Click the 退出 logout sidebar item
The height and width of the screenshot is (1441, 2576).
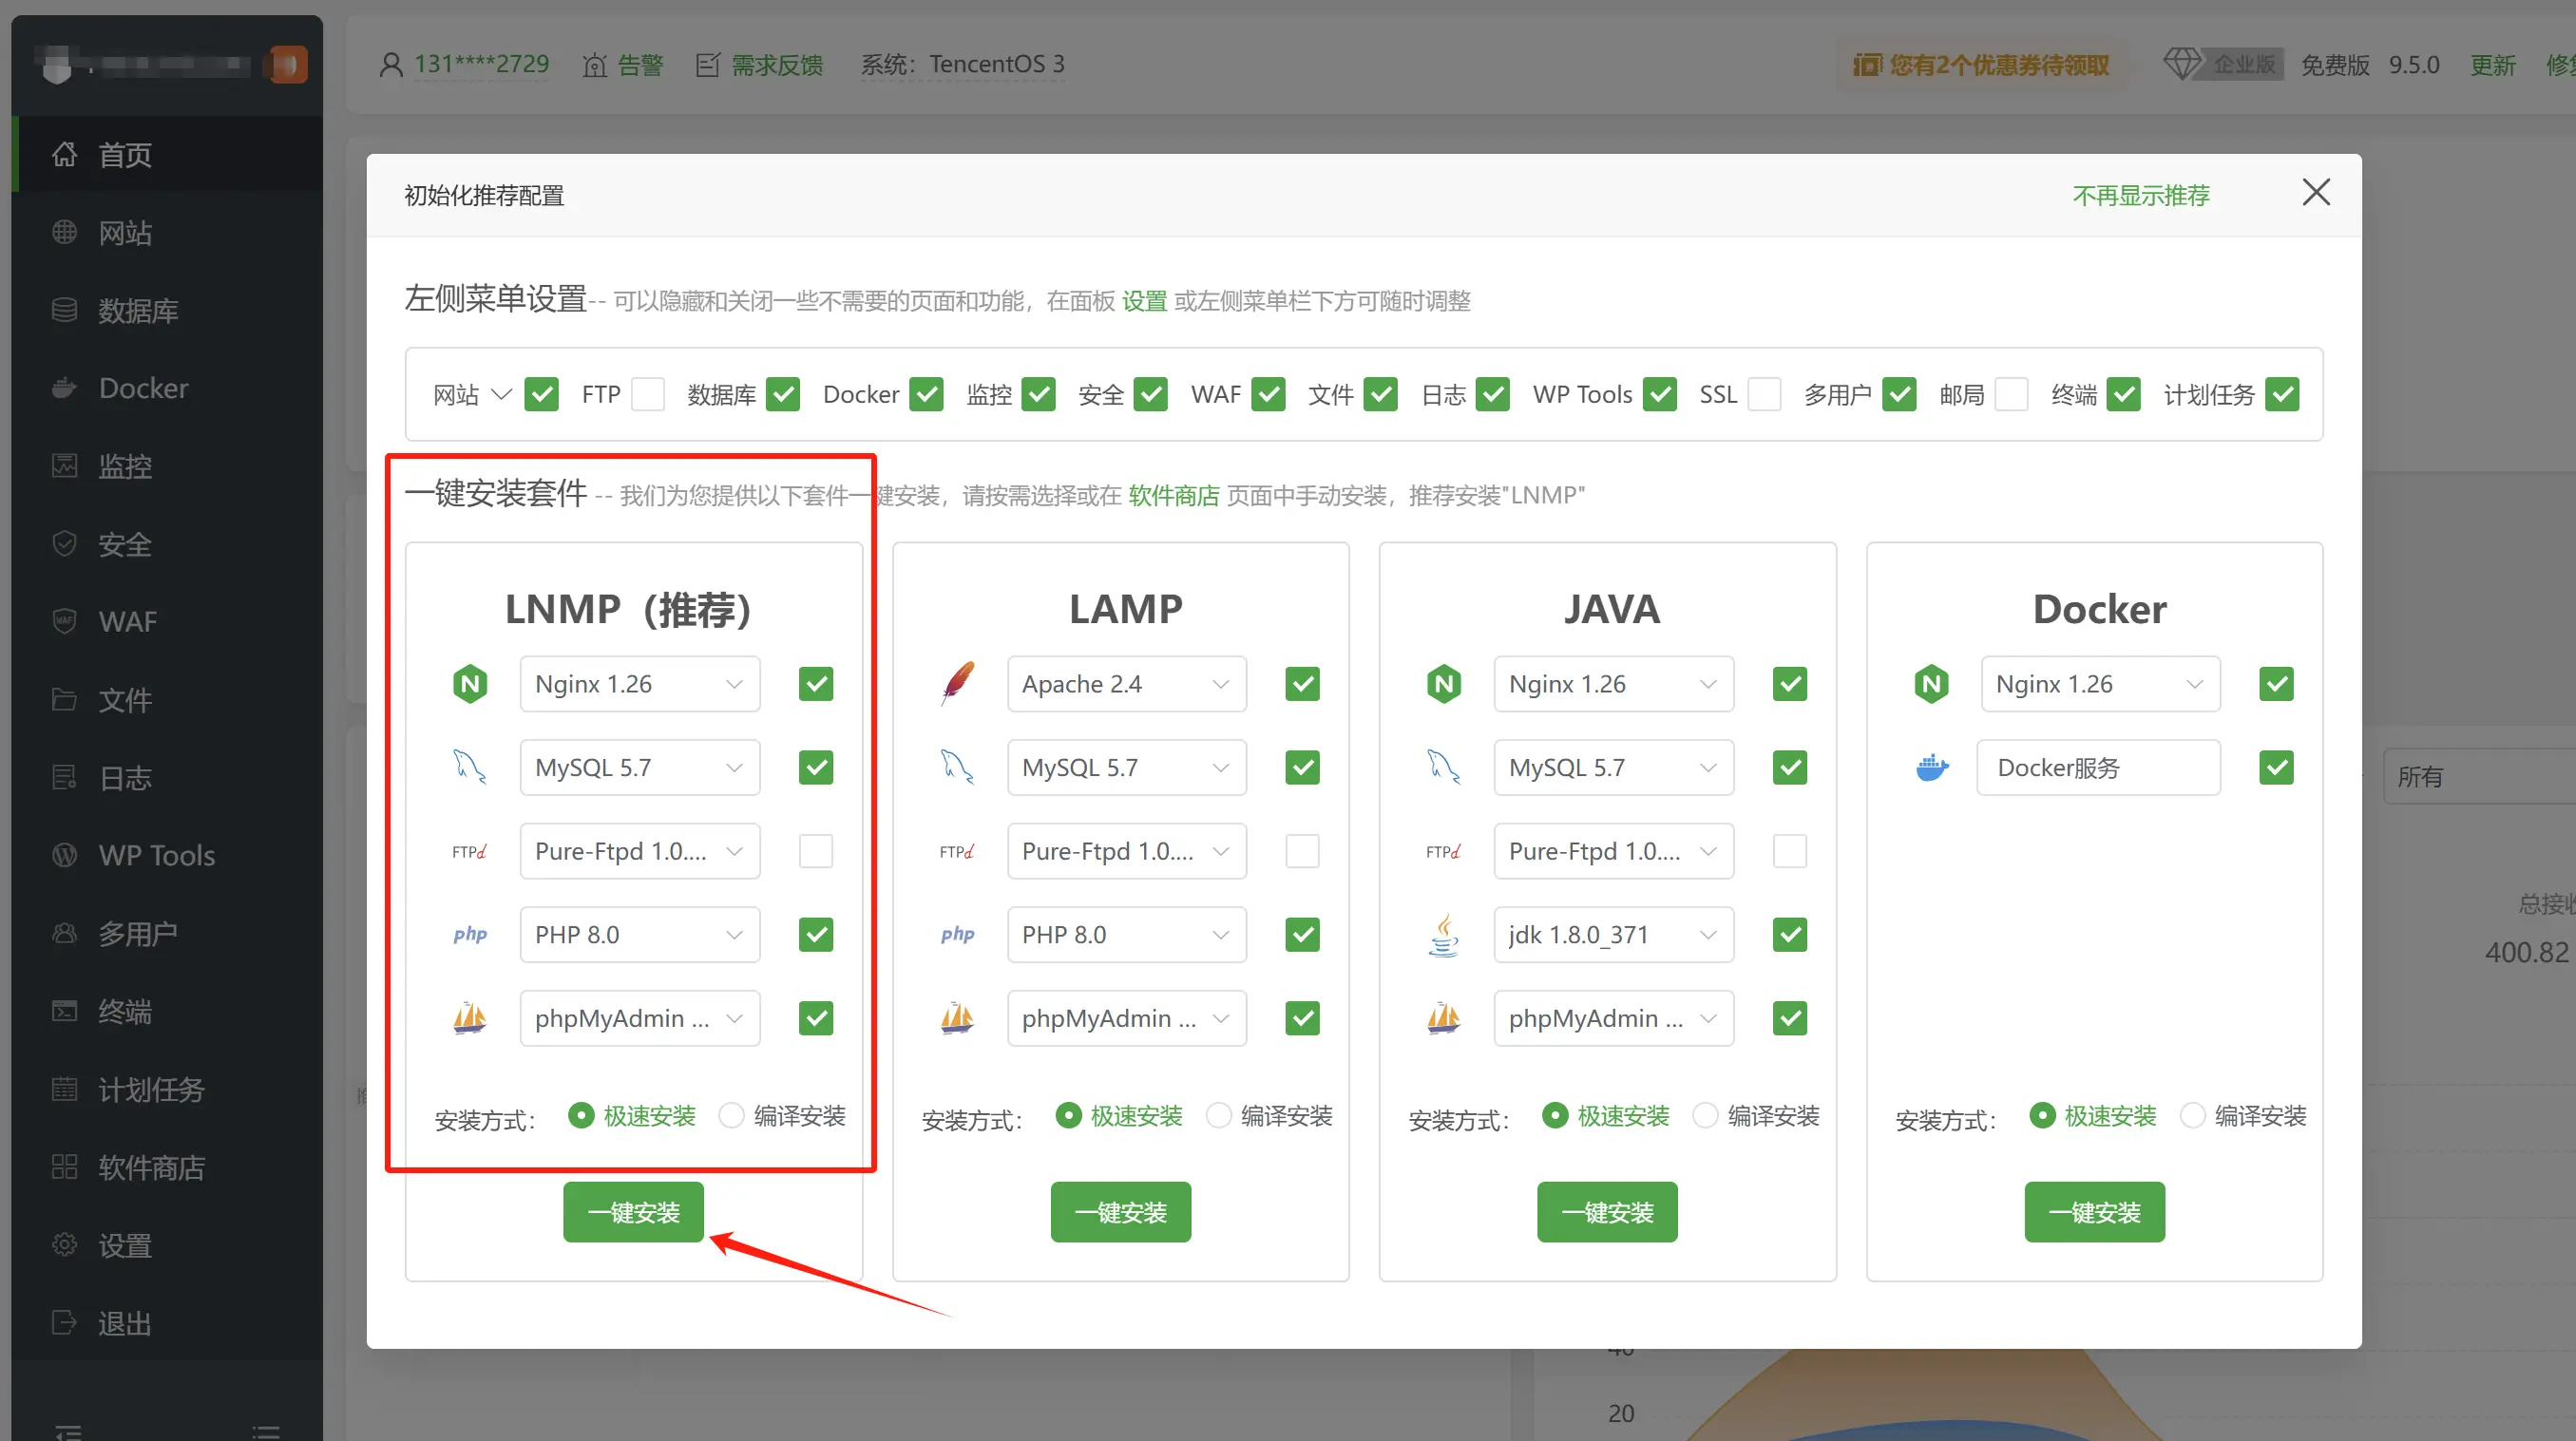[167, 1323]
